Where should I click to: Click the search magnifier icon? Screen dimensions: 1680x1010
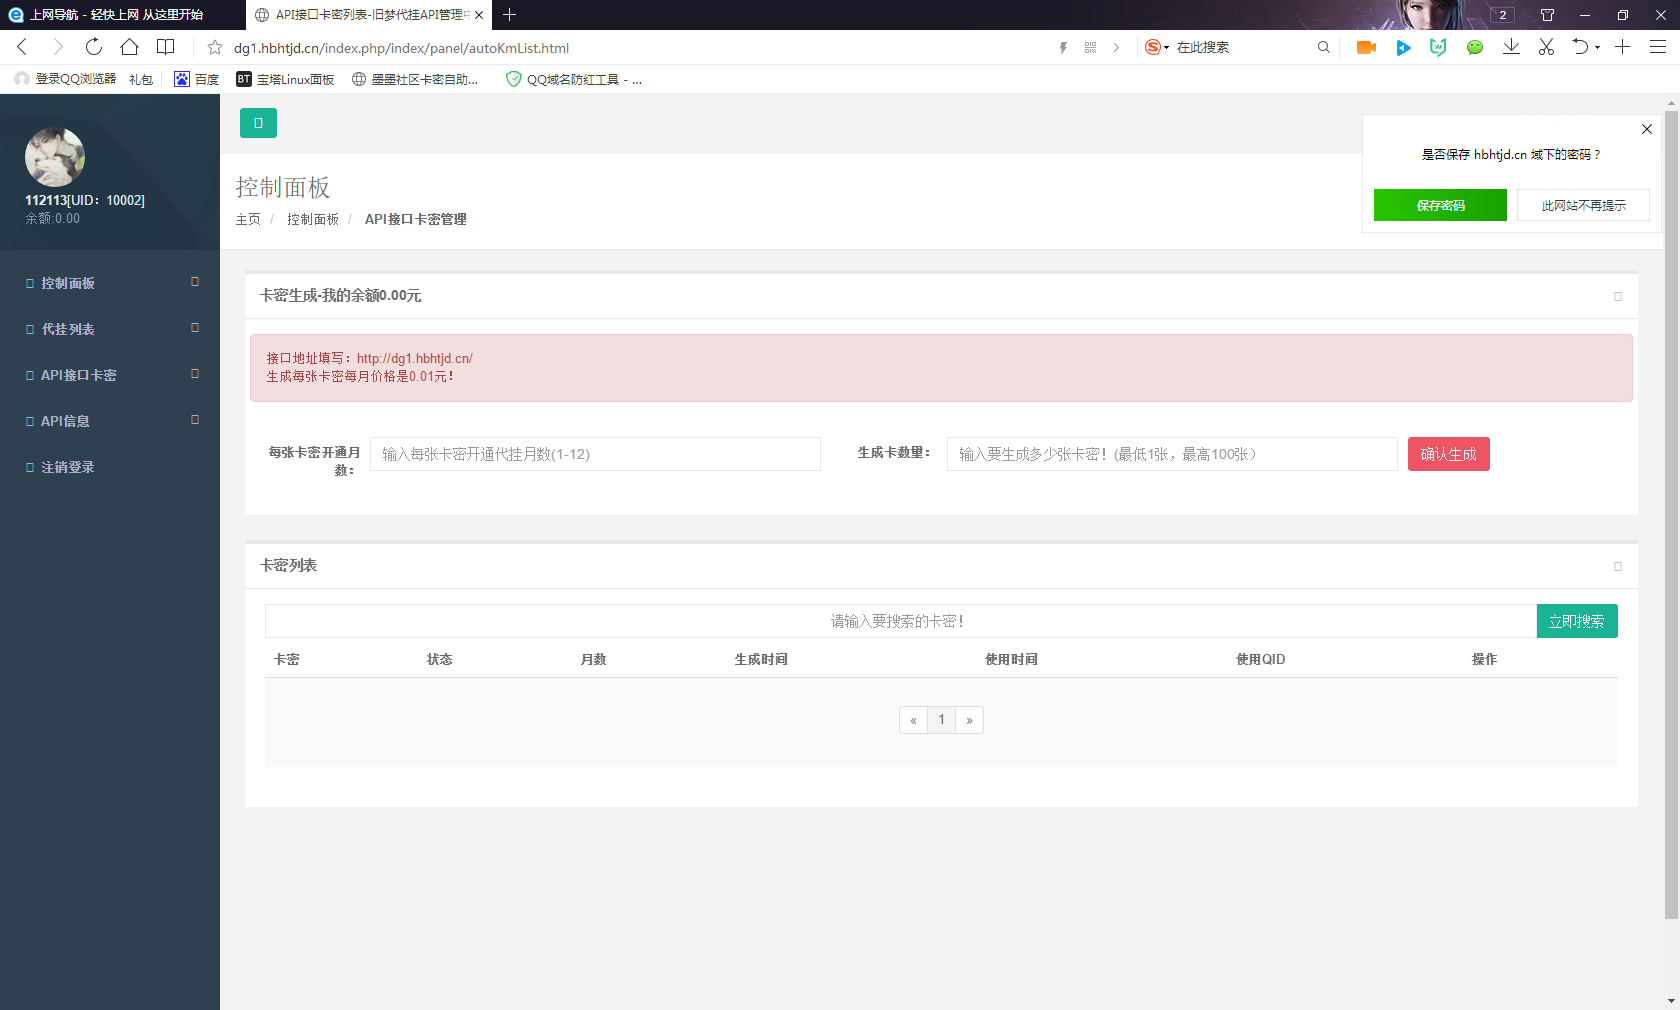(1323, 47)
